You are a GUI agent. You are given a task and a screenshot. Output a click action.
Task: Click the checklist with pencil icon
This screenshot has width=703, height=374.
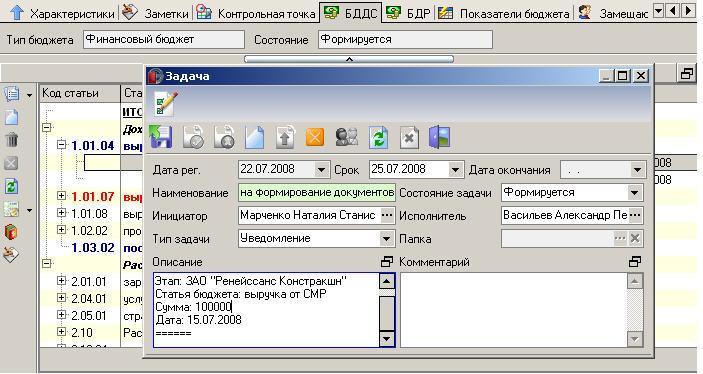click(165, 104)
